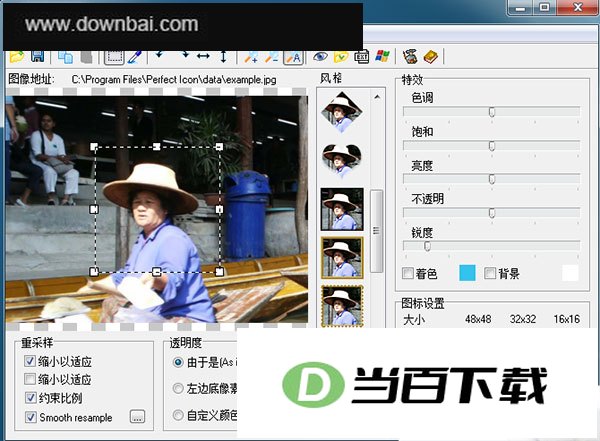This screenshot has width=600, height=441.
Task: Choose the stamp-edged frame style thumbnail
Action: [342, 306]
